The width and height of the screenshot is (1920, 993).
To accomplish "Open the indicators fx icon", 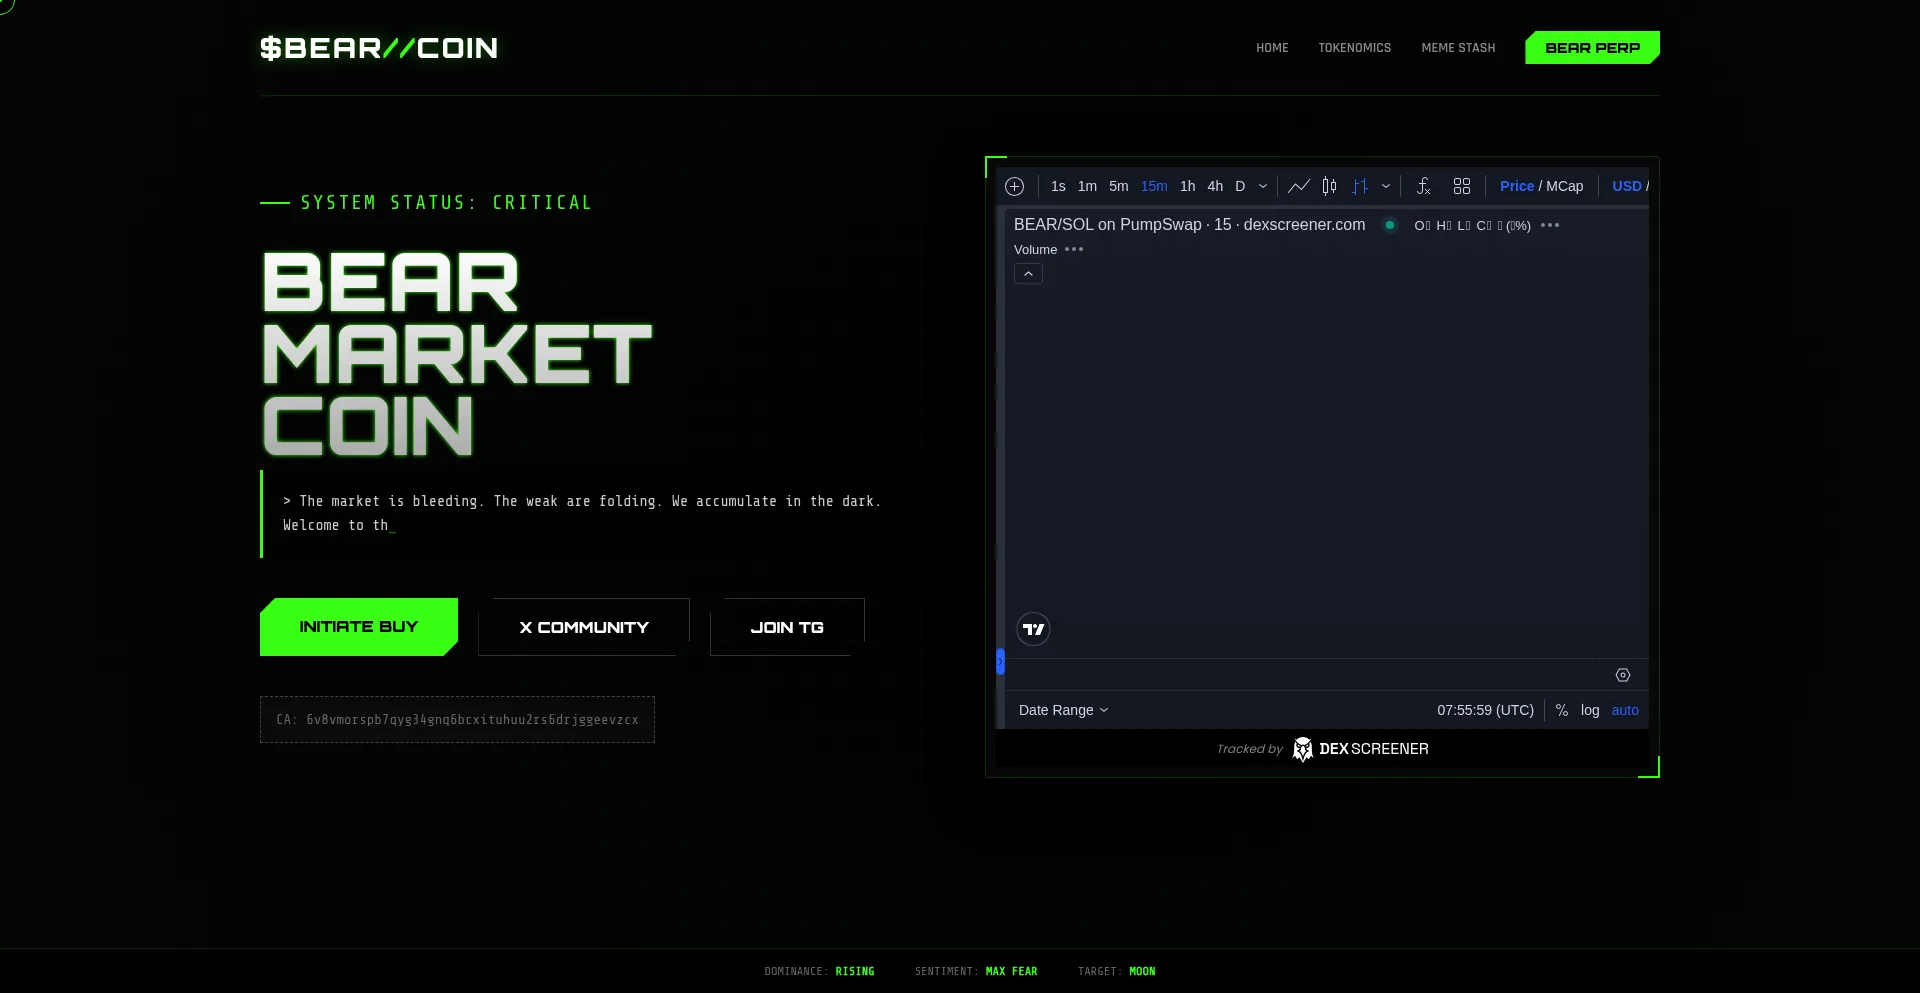I will 1423,186.
